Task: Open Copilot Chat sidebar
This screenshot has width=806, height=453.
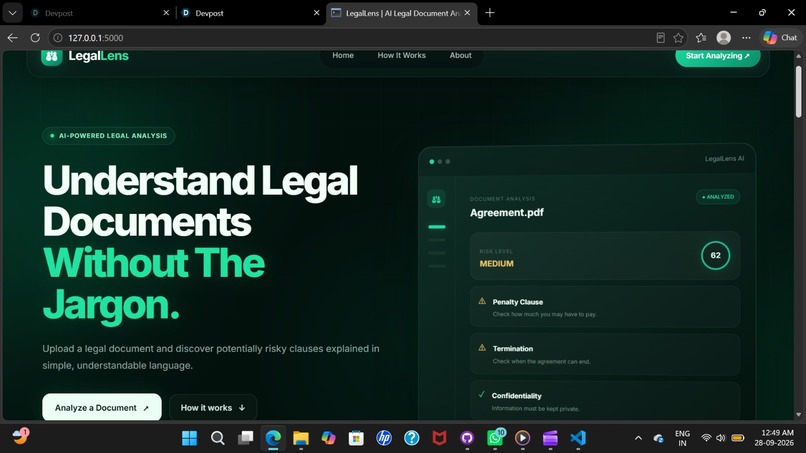Action: tap(780, 38)
